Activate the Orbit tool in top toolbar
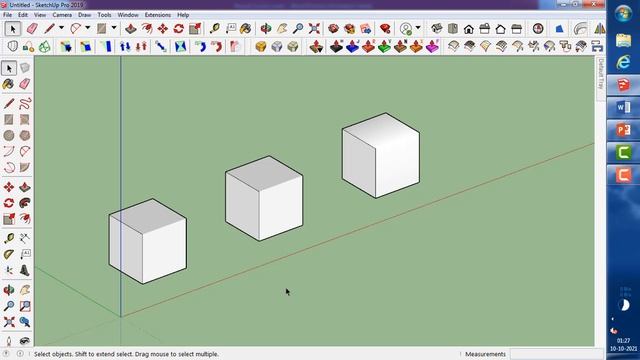Image resolution: width=640 pixels, height=360 pixels. coord(266,29)
